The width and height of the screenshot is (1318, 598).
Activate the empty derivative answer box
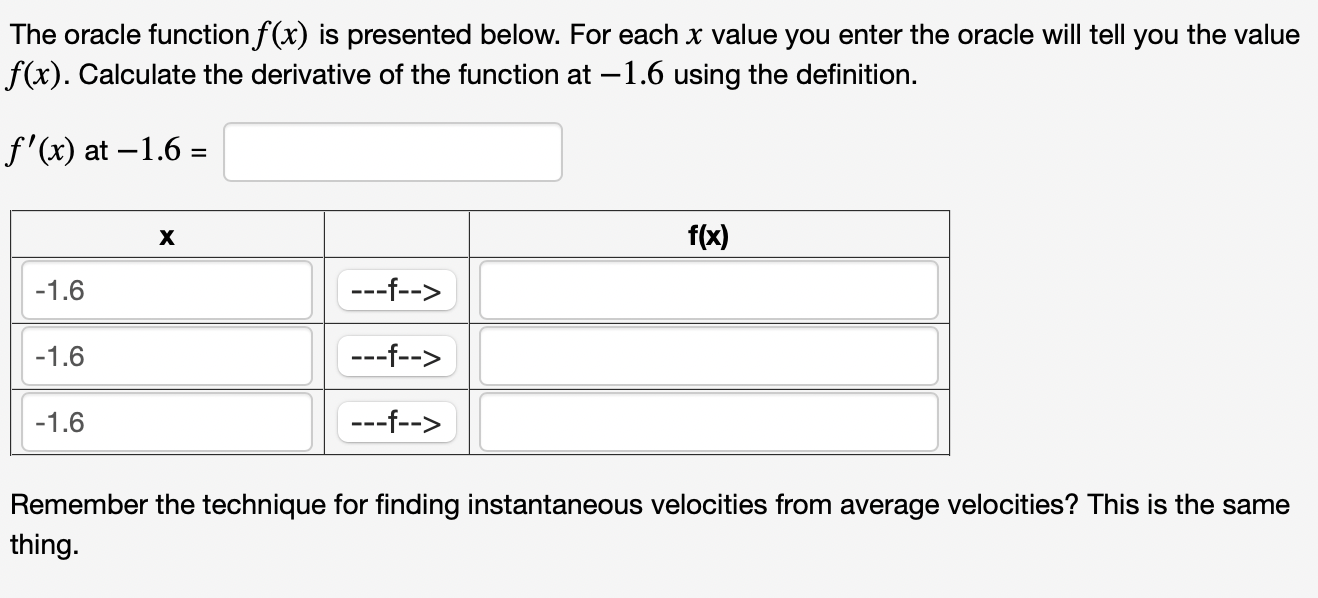pyautogui.click(x=392, y=151)
